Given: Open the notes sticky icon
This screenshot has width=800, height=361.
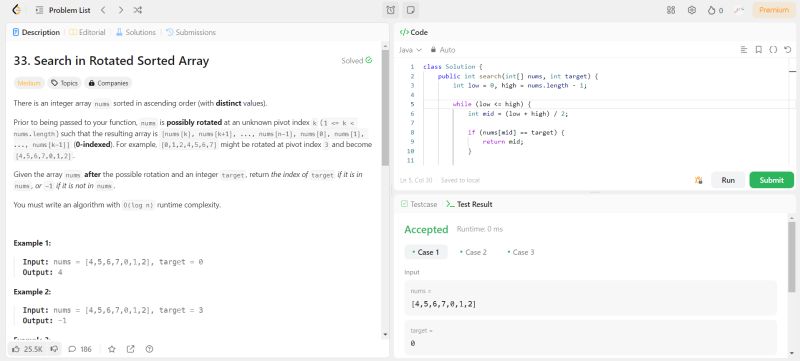Looking at the screenshot, I should point(410,10).
